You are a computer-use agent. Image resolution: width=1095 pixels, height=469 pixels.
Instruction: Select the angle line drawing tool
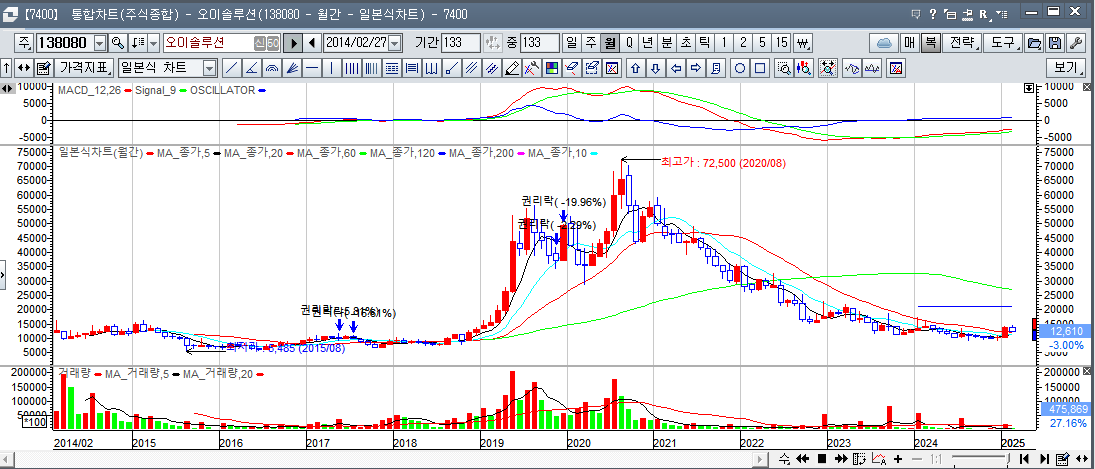[x=251, y=68]
